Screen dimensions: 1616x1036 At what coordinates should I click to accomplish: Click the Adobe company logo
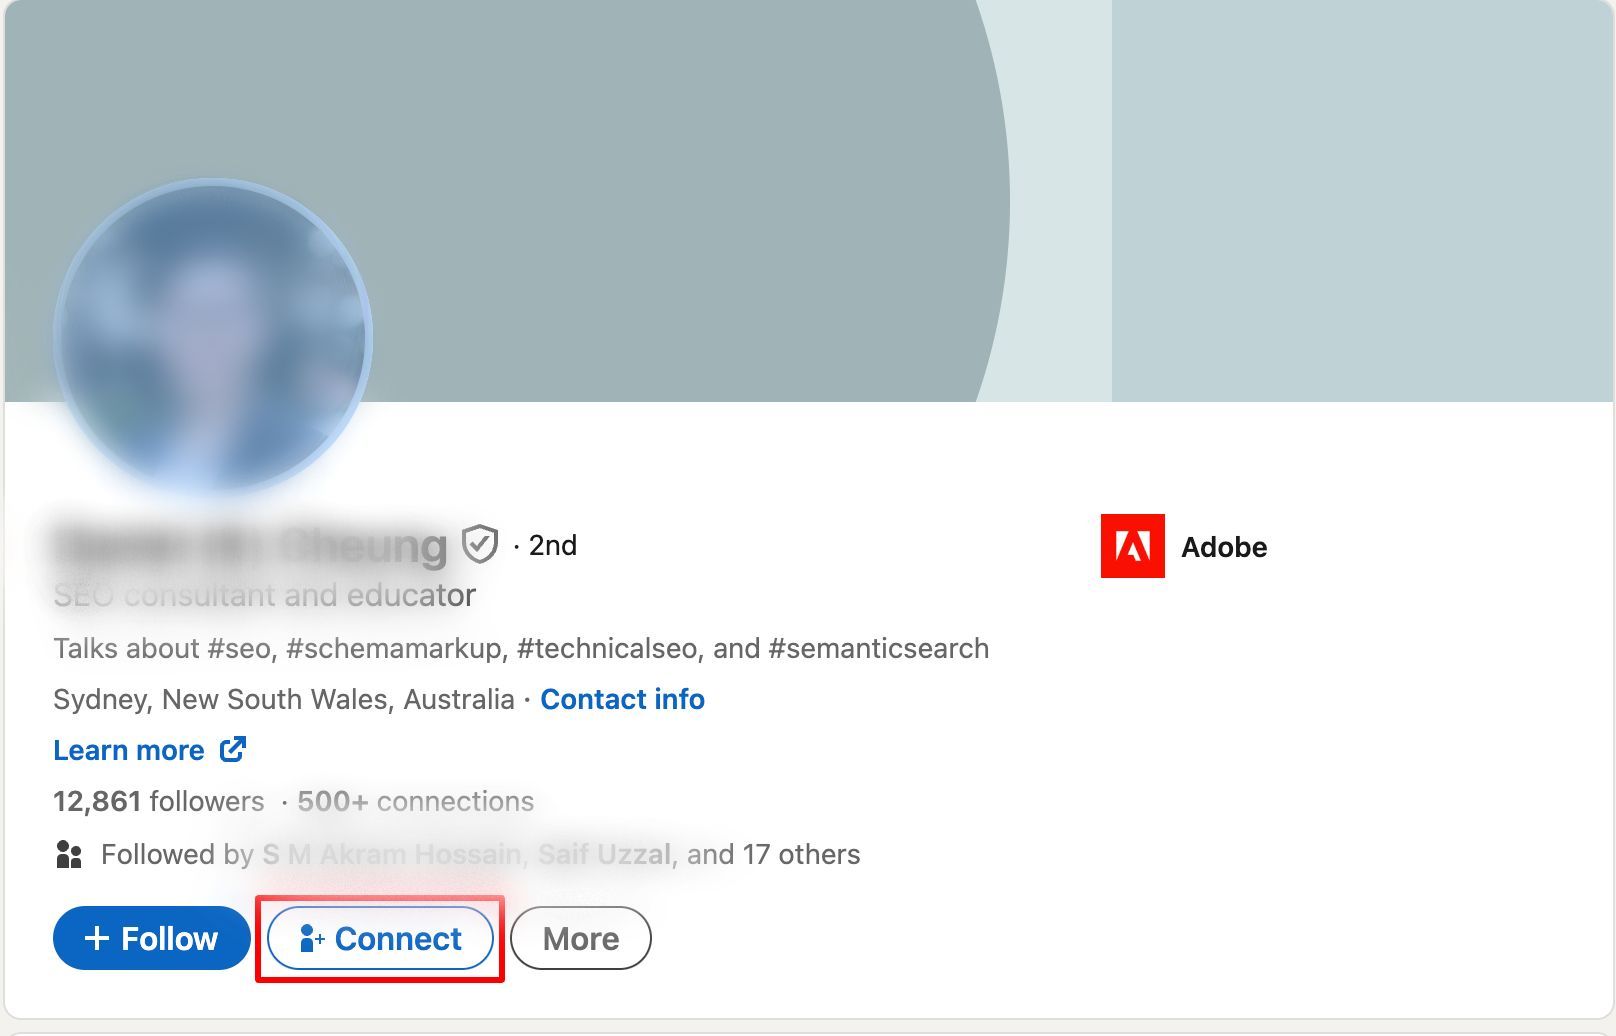pos(1131,547)
